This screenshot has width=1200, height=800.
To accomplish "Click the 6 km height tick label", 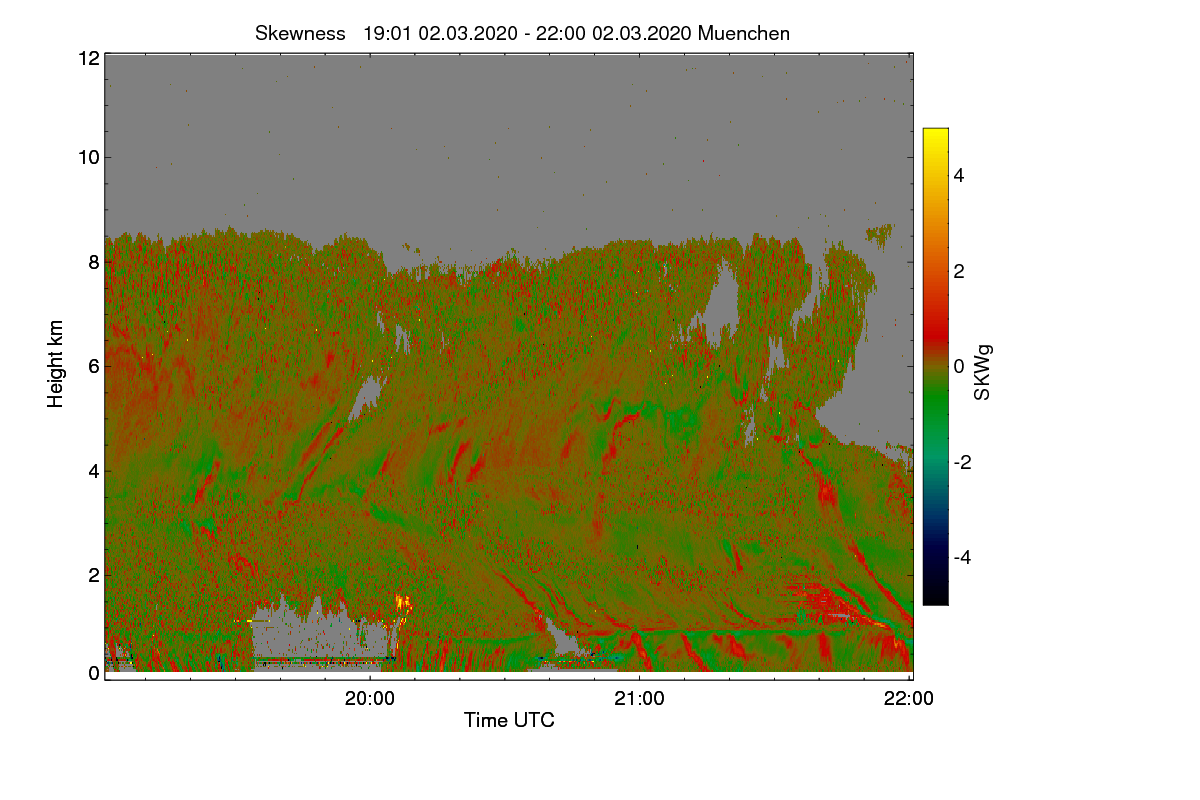I will click(94, 366).
